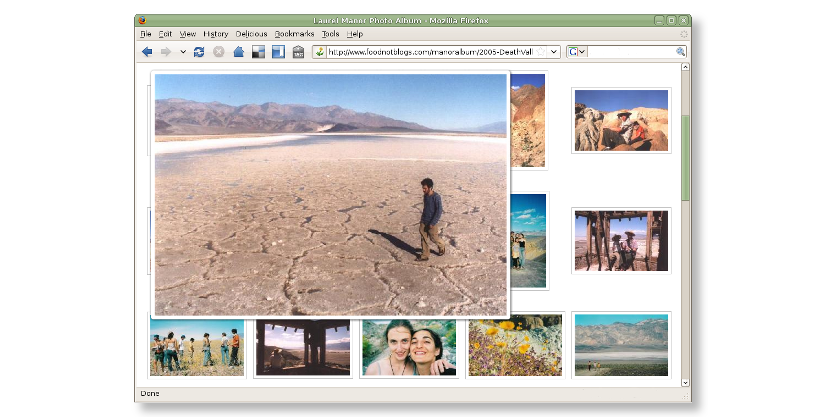Go to the Home page
825x417 pixels.
click(x=239, y=52)
